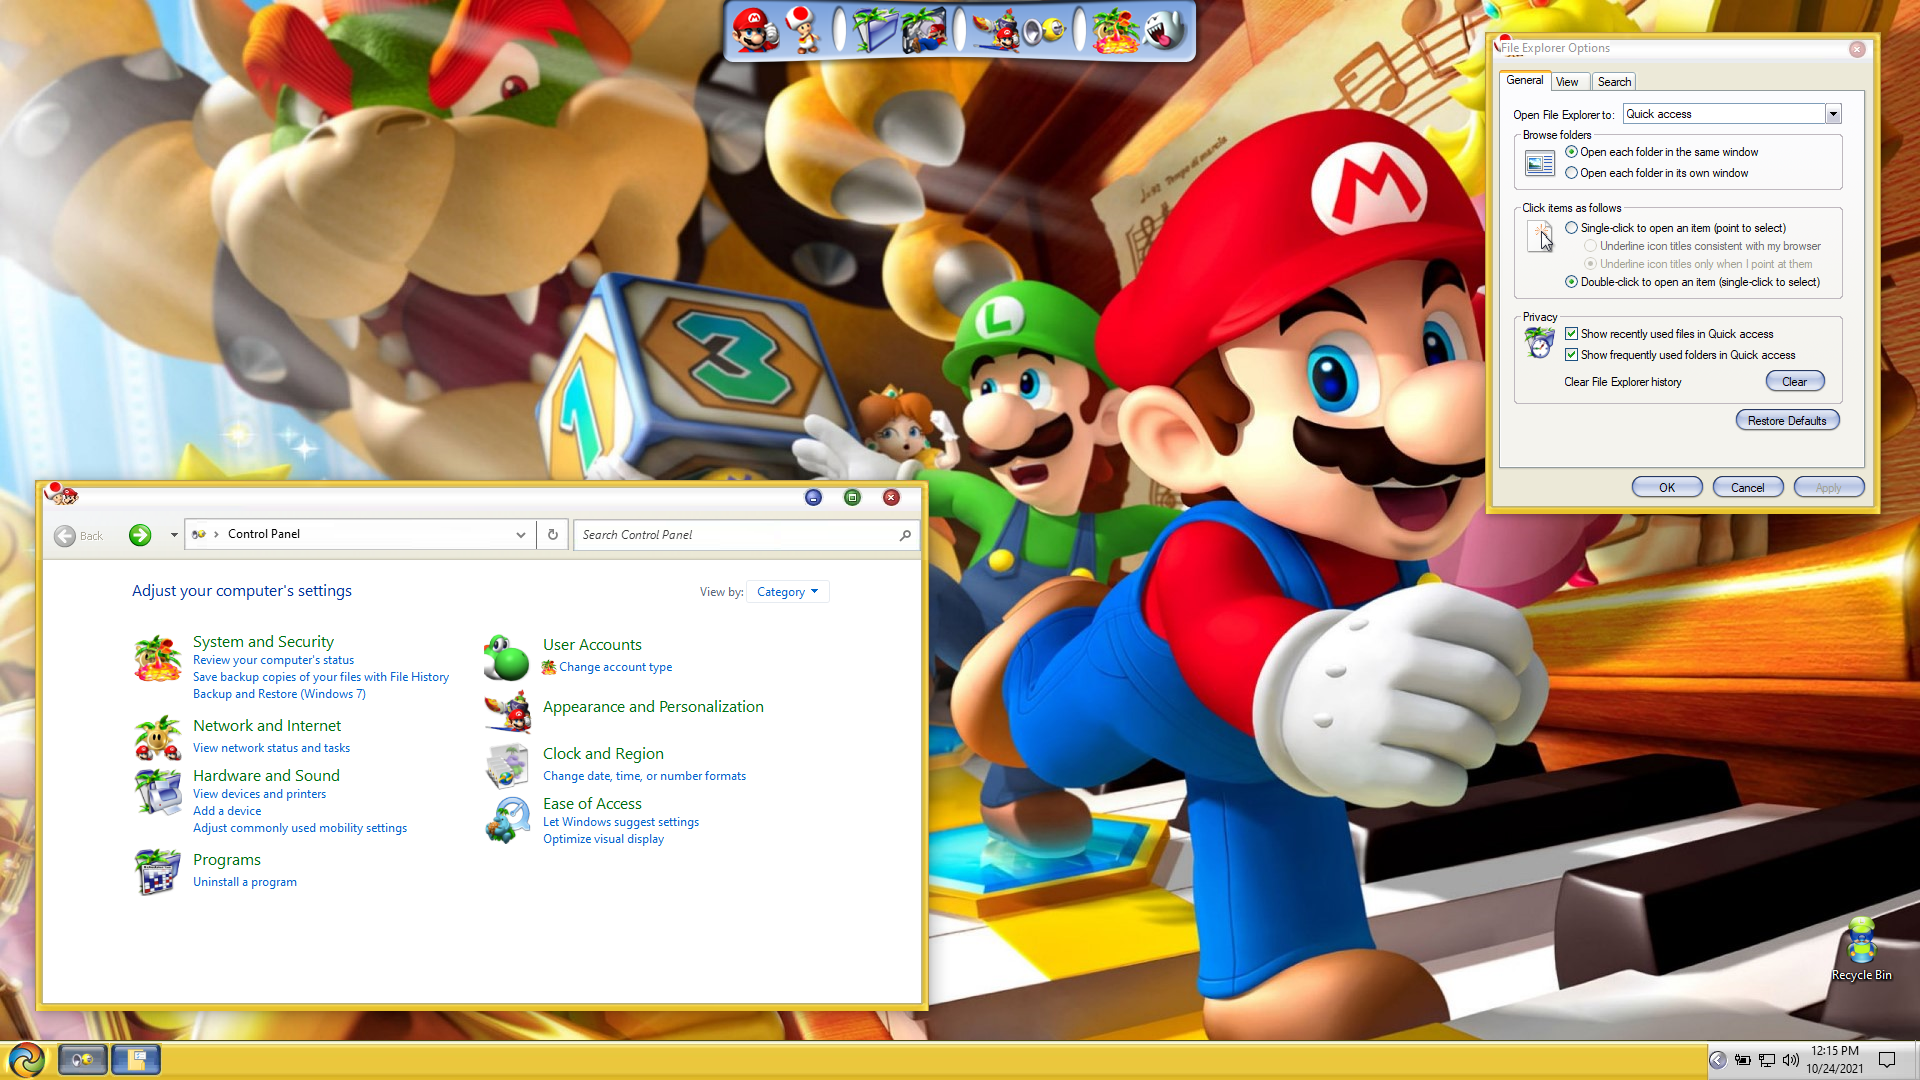Screen dimensions: 1920x1080
Task: Switch to the Search tab
Action: [x=1613, y=82]
